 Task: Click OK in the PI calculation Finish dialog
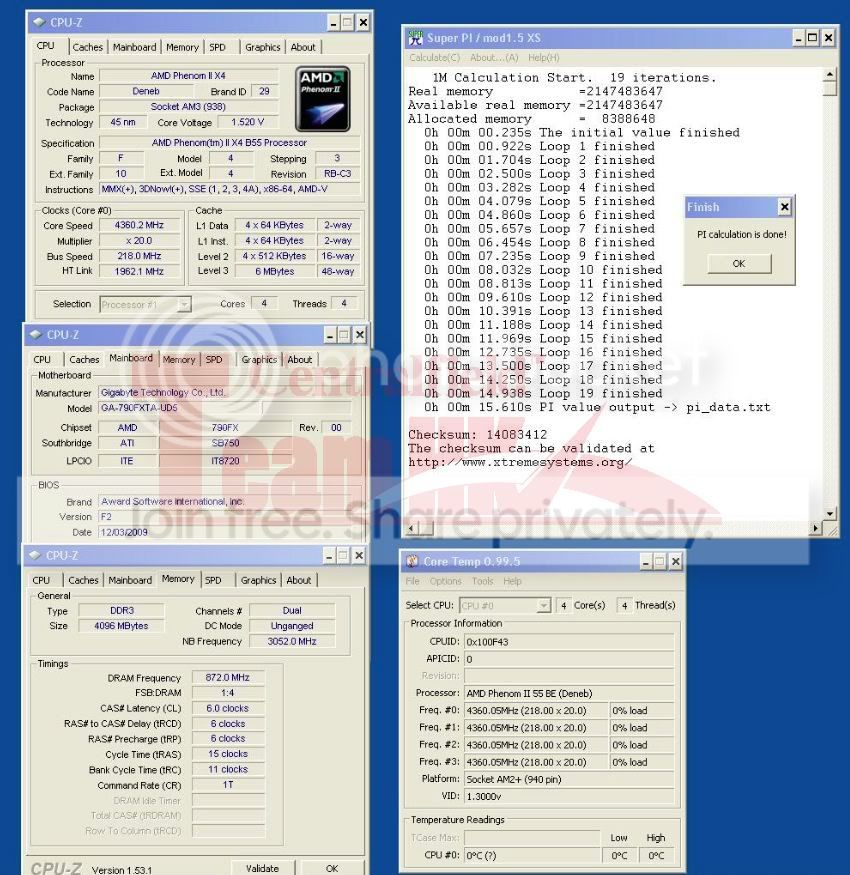point(739,264)
